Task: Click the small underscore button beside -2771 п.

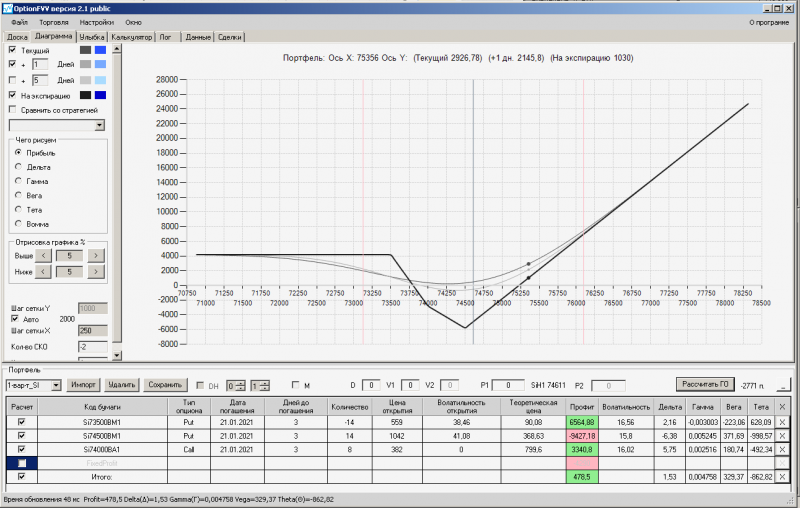Action: pos(783,386)
